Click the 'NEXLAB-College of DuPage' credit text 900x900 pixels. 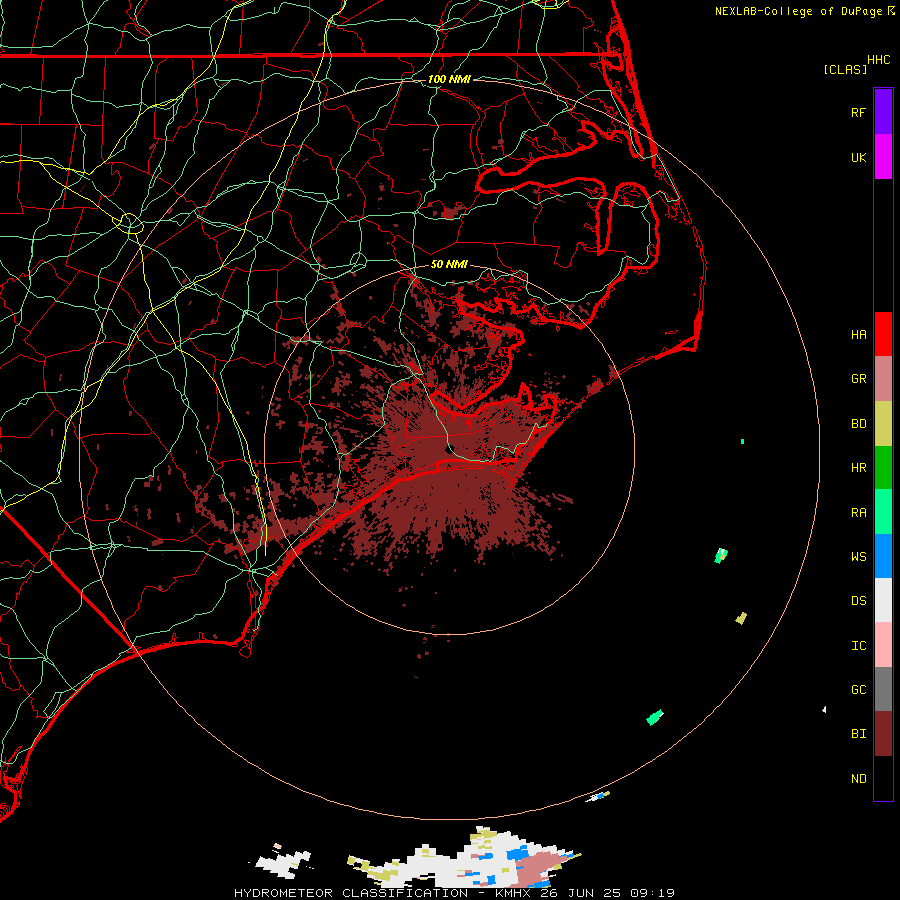pos(798,11)
